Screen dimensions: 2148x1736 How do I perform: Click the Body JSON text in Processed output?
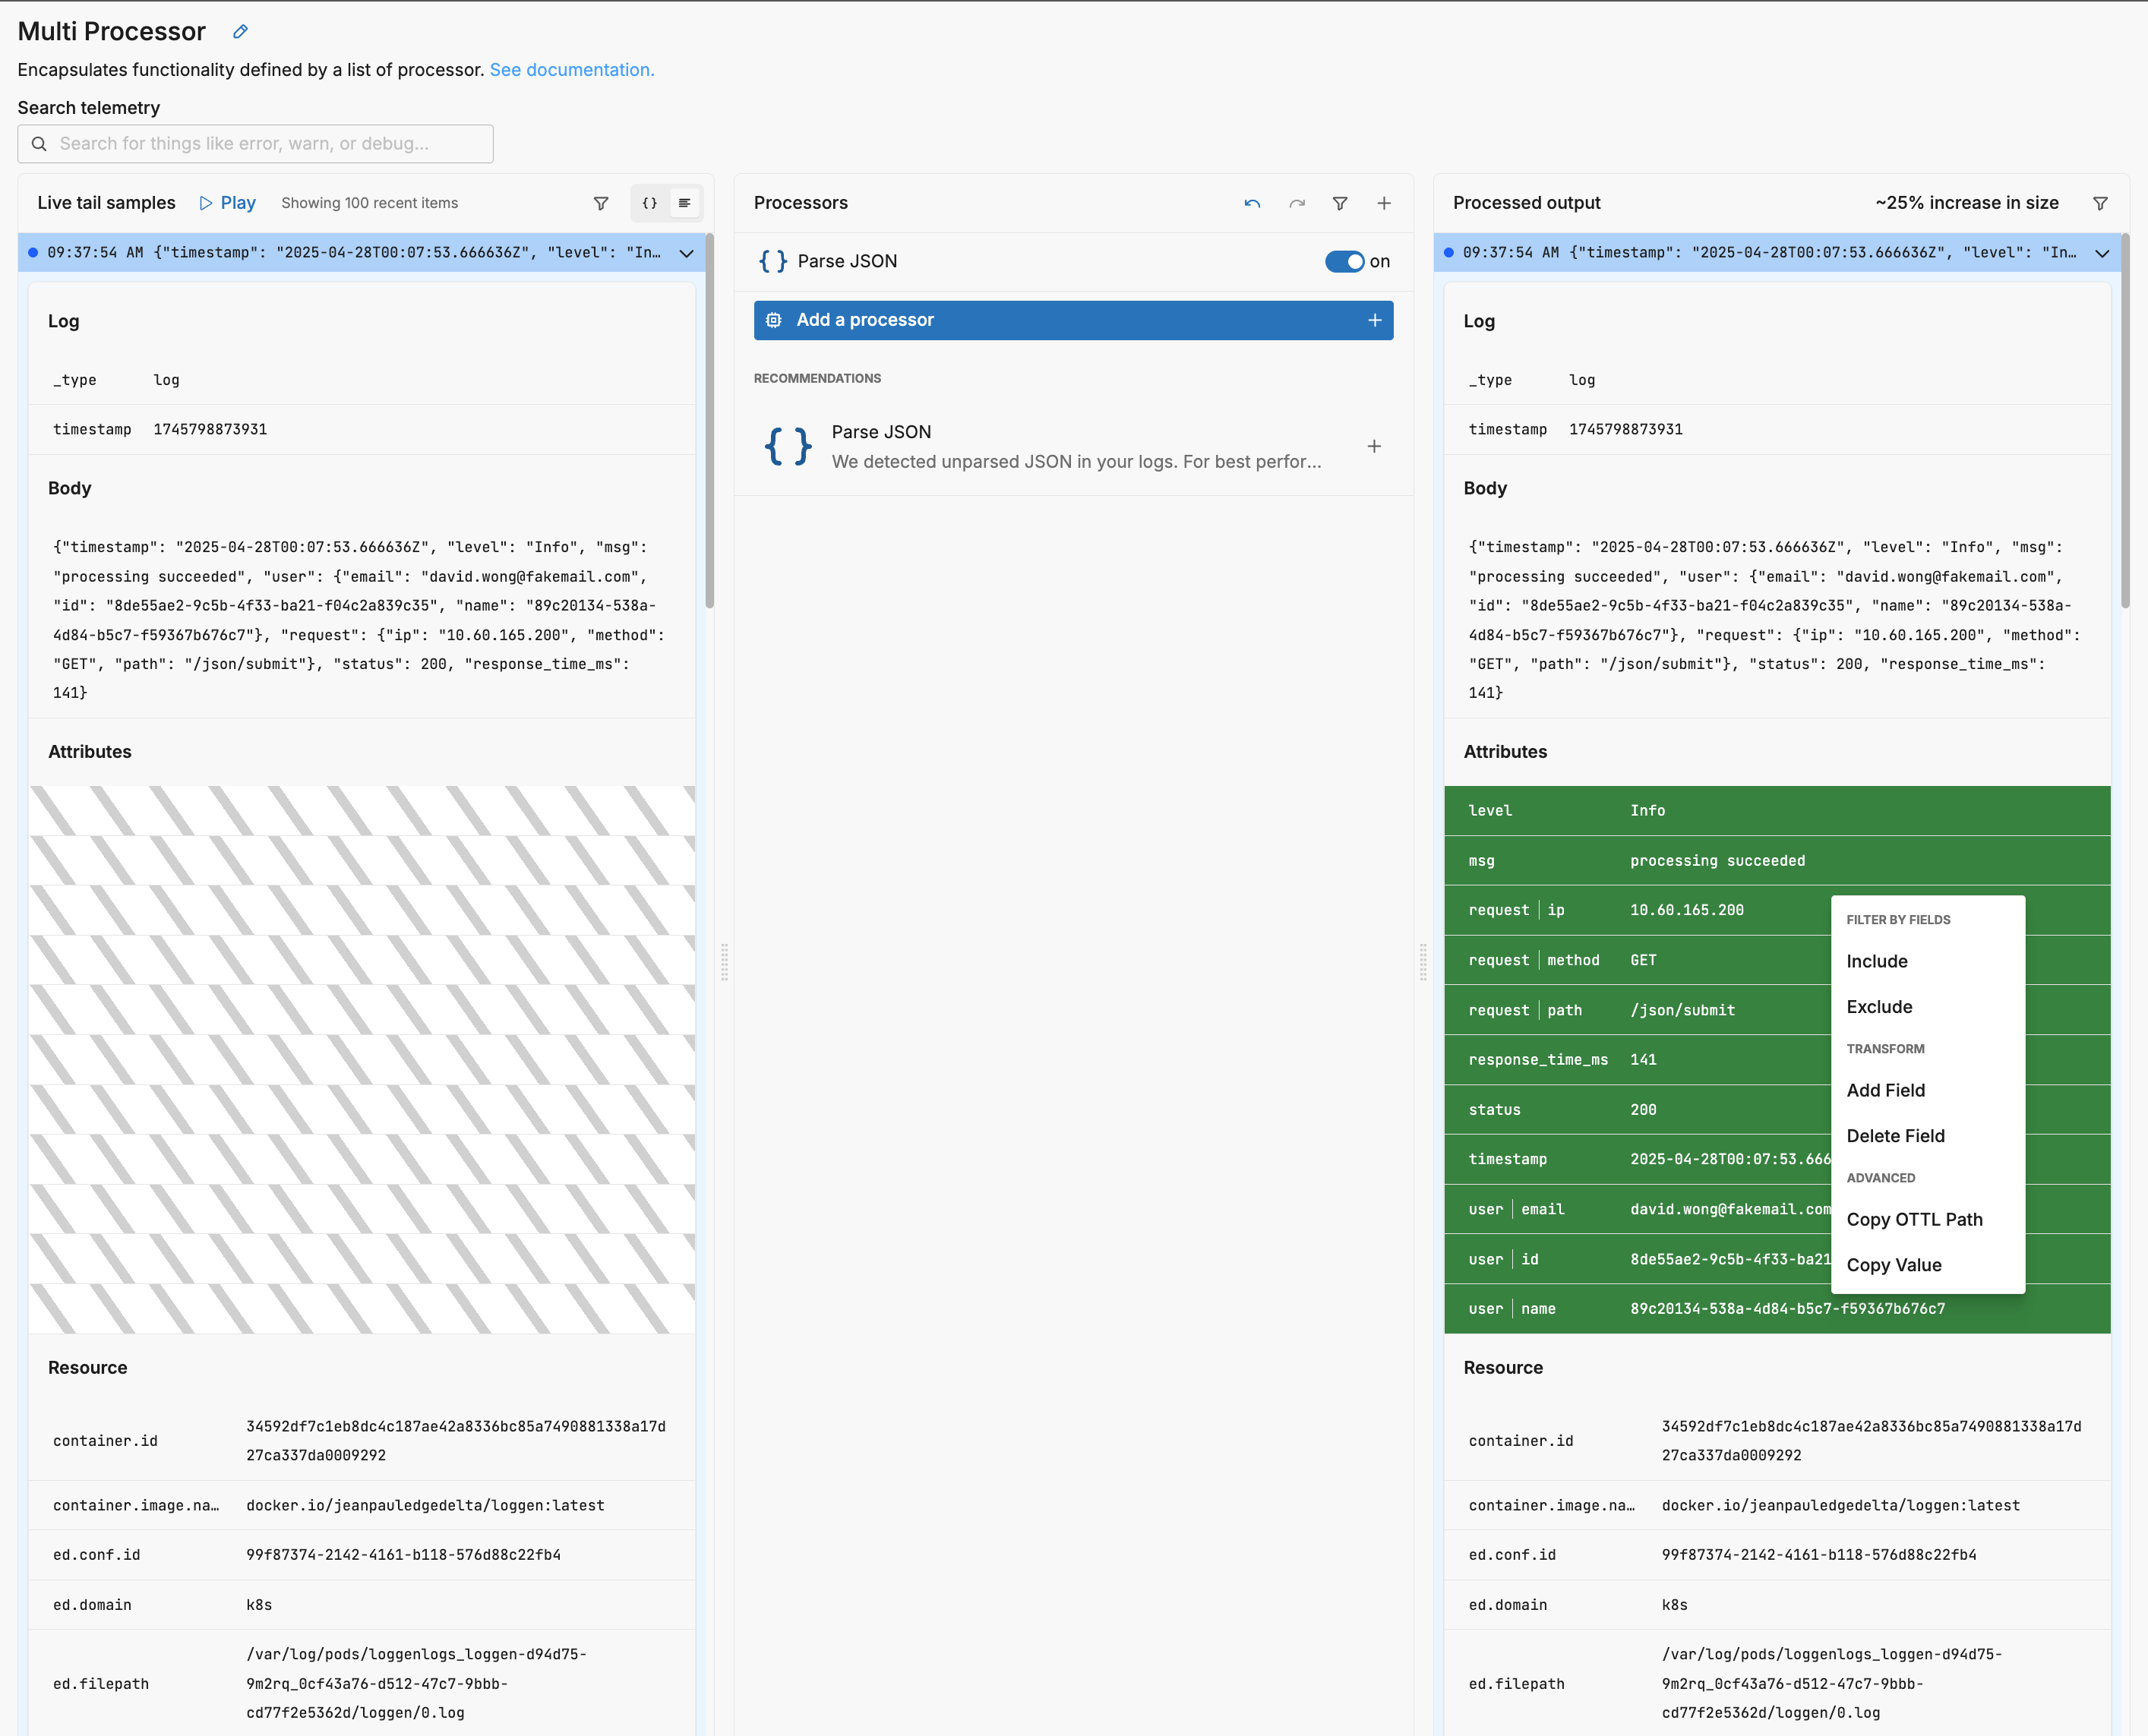(x=1774, y=620)
